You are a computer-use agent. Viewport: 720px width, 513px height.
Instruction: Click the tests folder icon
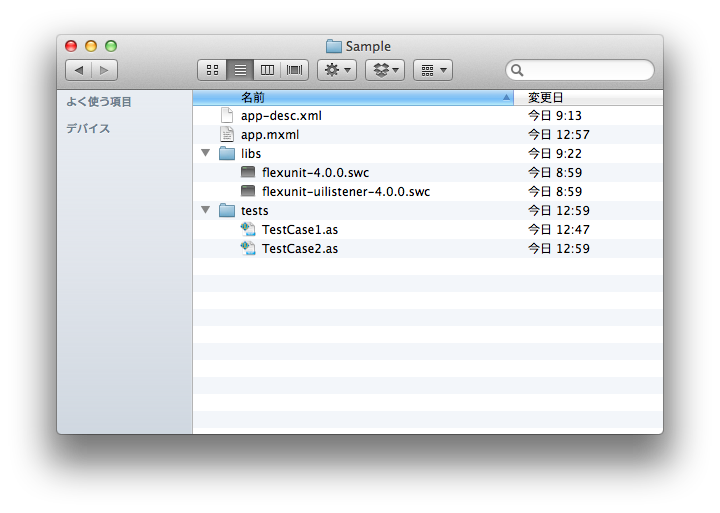click(227, 210)
